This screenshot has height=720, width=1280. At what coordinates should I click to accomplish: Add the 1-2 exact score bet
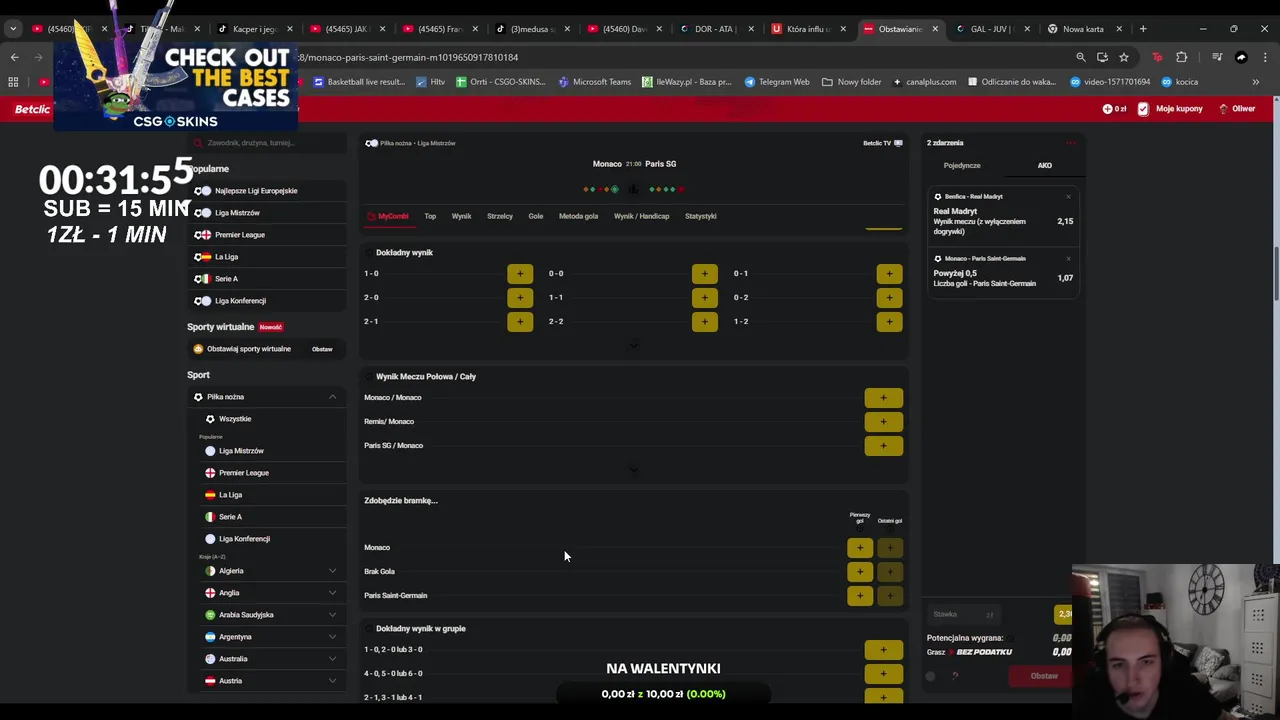tap(889, 321)
